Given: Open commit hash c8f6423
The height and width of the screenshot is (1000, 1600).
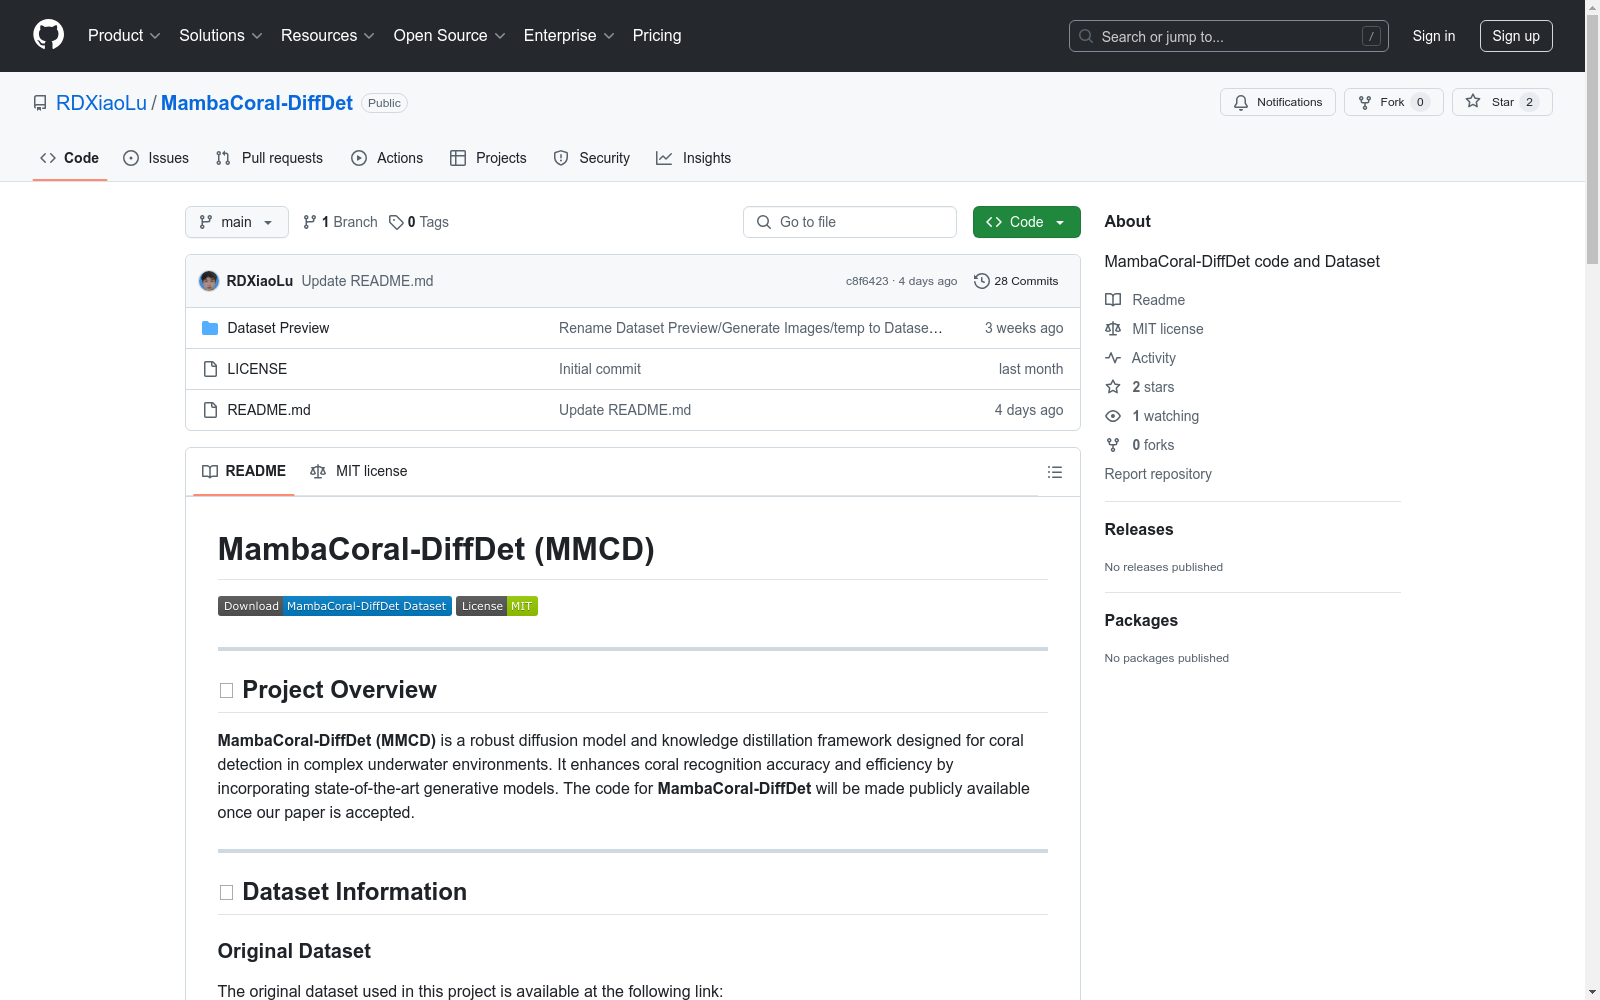Looking at the screenshot, I should click(867, 281).
